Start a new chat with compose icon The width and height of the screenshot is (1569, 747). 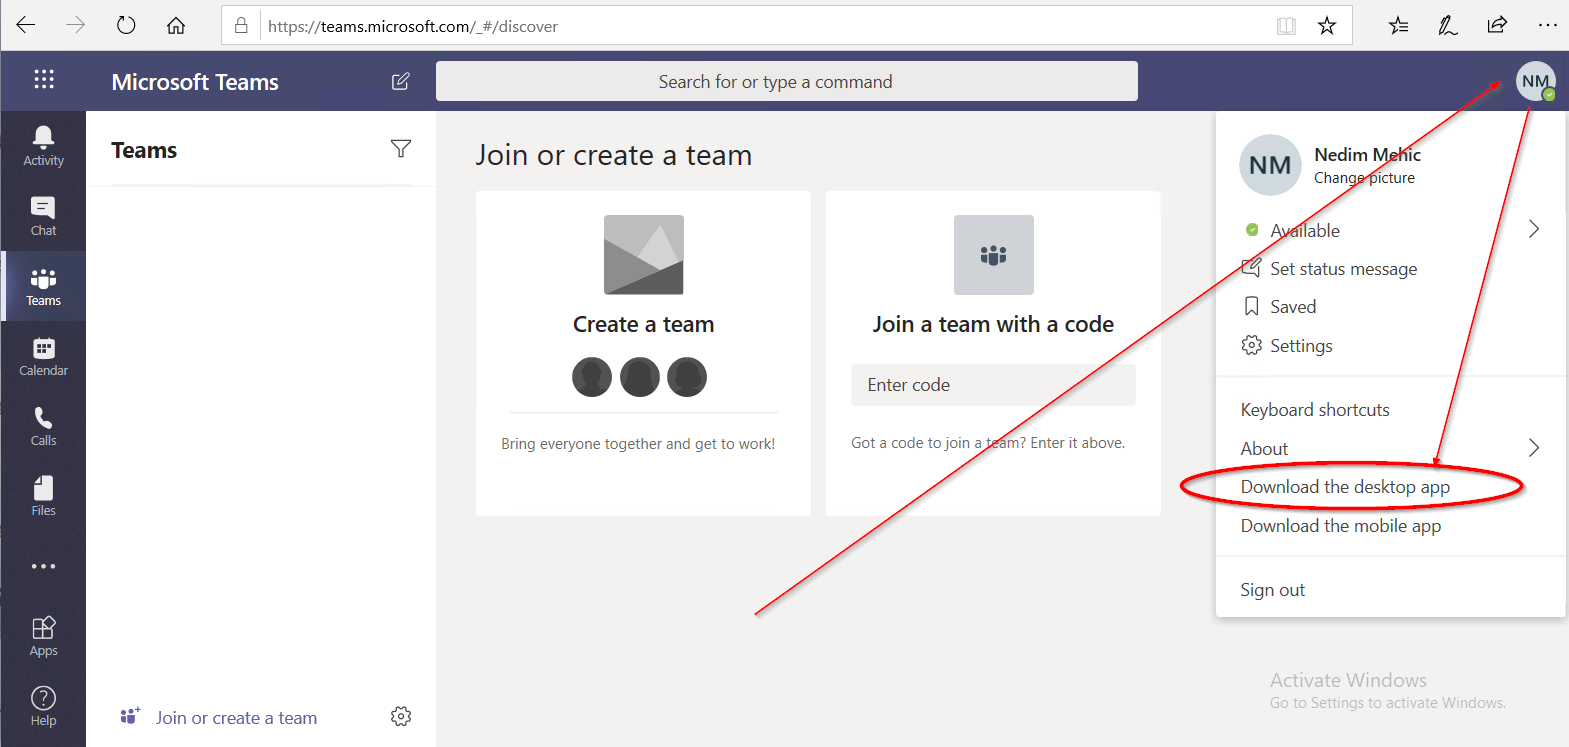tap(400, 81)
